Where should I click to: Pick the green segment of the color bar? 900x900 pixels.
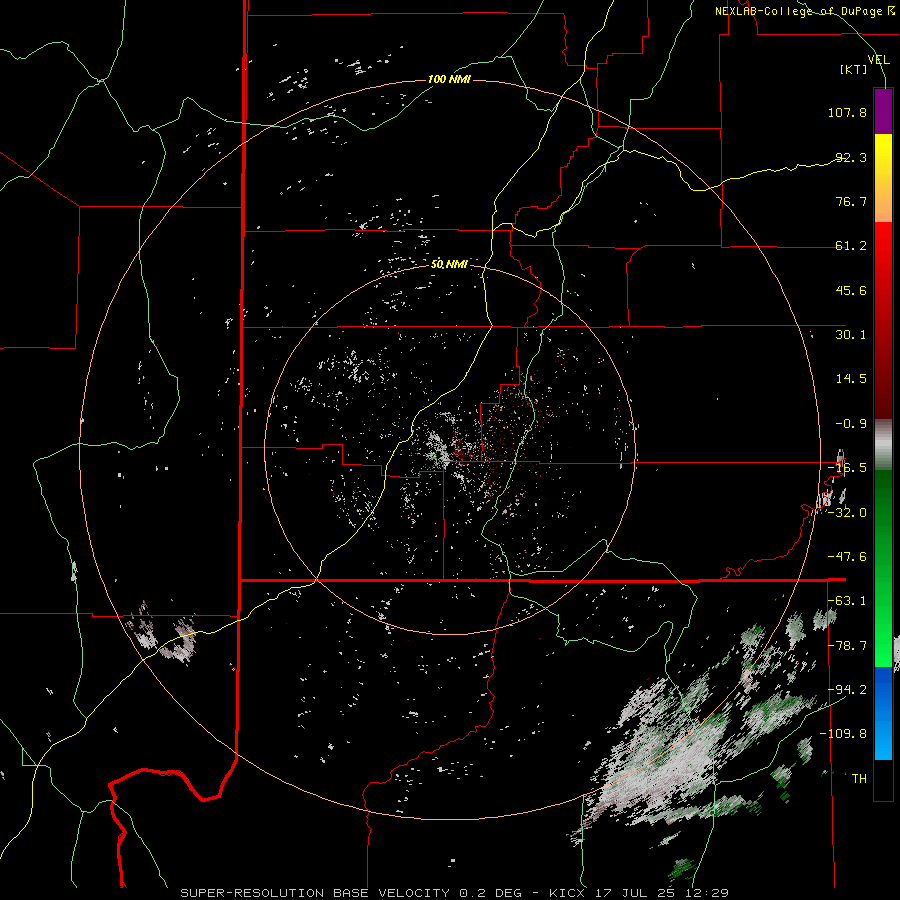[x=883, y=568]
